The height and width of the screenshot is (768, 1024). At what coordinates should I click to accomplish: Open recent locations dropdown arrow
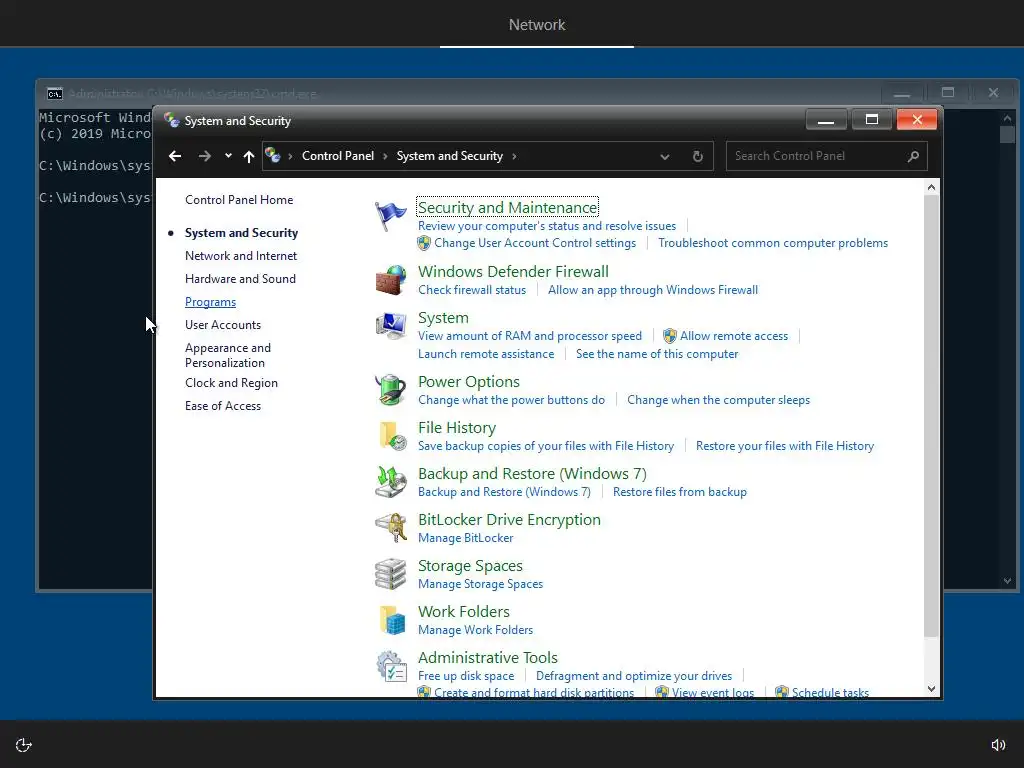[228, 156]
